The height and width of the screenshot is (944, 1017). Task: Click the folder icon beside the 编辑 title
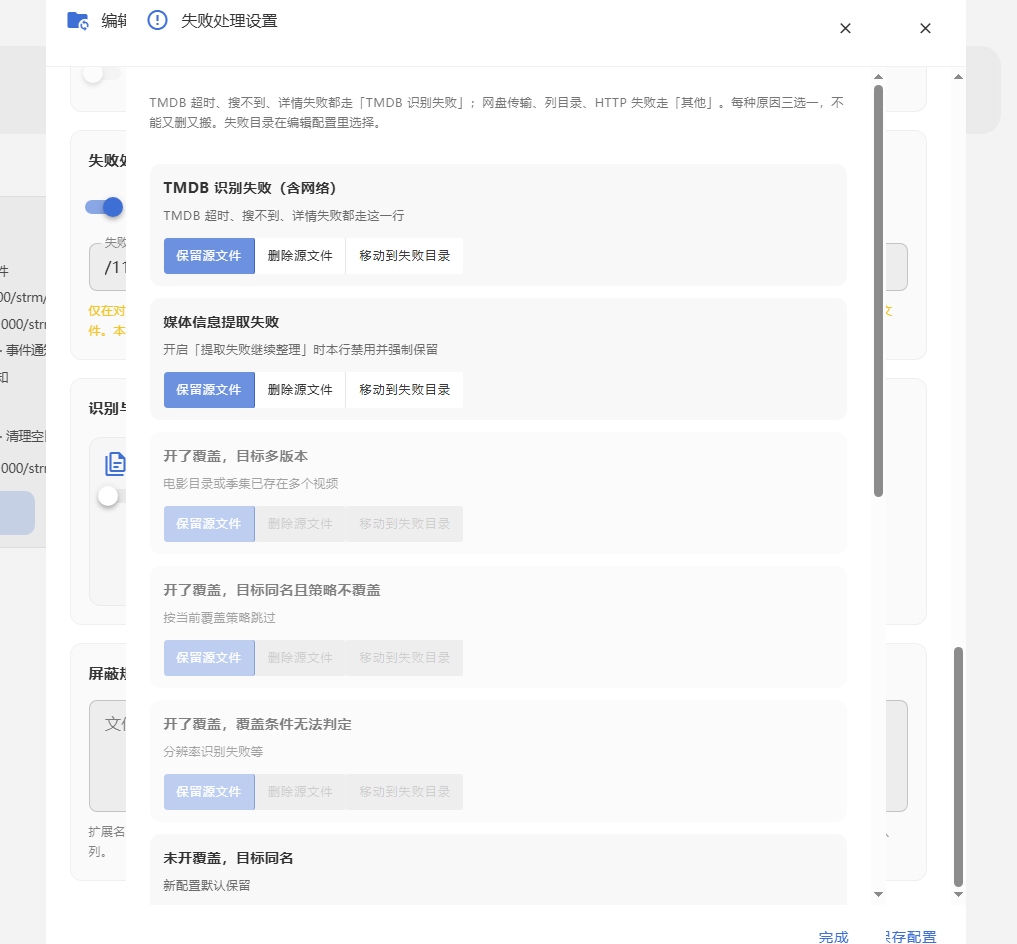click(78, 21)
